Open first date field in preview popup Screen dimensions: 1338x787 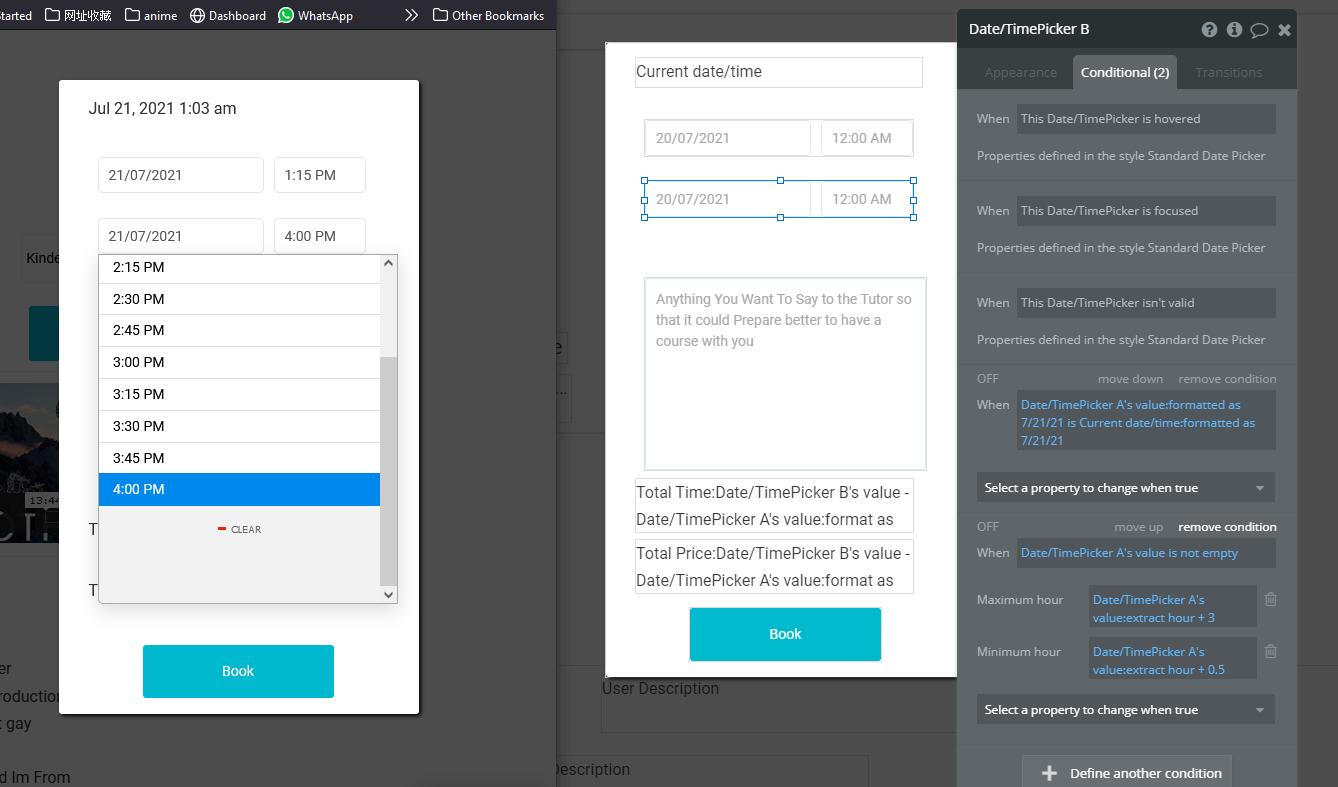(181, 175)
